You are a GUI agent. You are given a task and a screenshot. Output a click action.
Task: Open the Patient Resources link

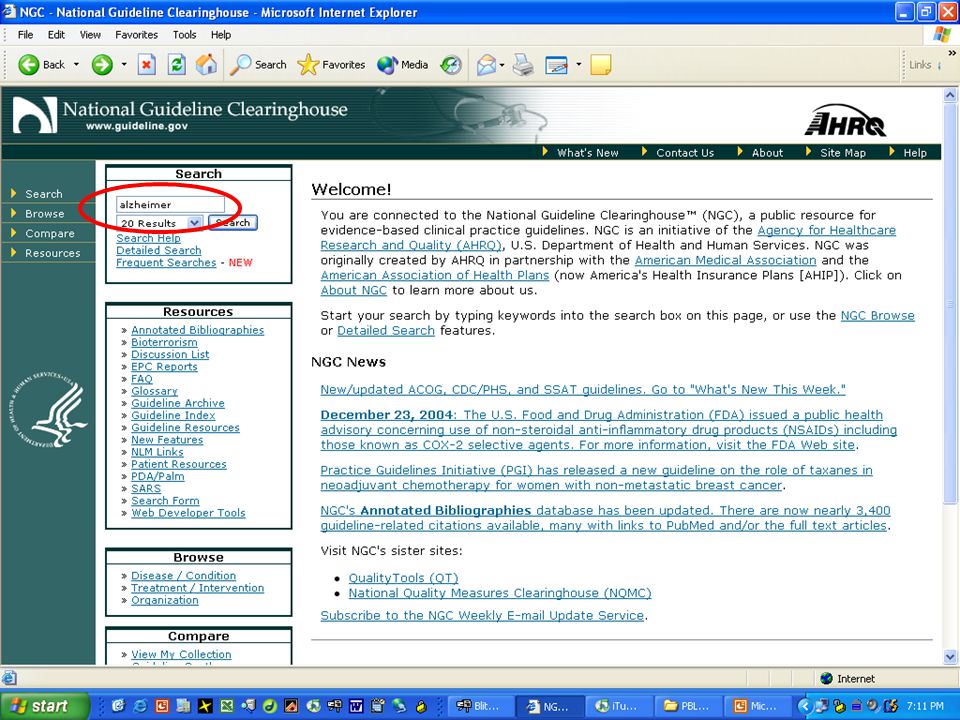point(179,465)
